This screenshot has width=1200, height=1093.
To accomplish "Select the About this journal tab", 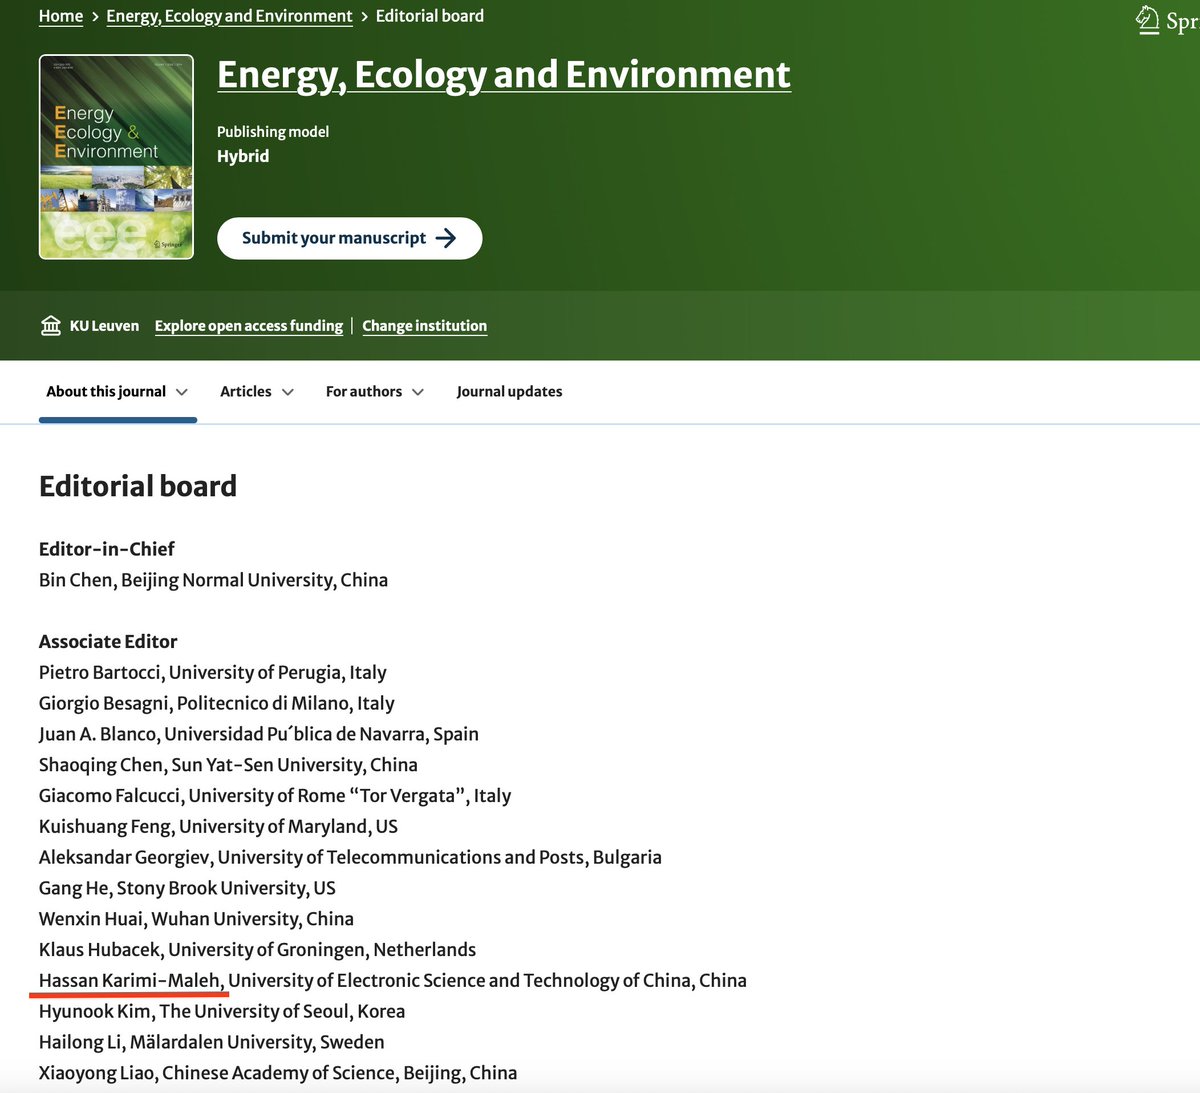I will tap(105, 391).
